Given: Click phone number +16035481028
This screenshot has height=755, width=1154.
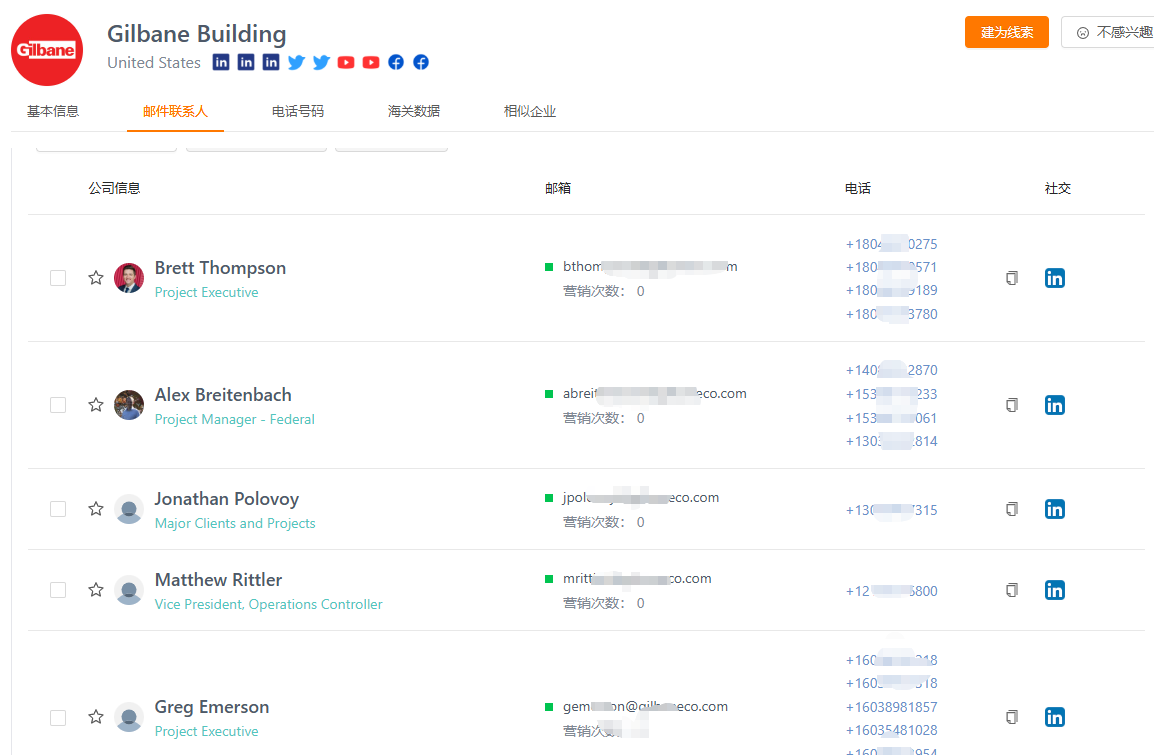Looking at the screenshot, I should [x=891, y=730].
